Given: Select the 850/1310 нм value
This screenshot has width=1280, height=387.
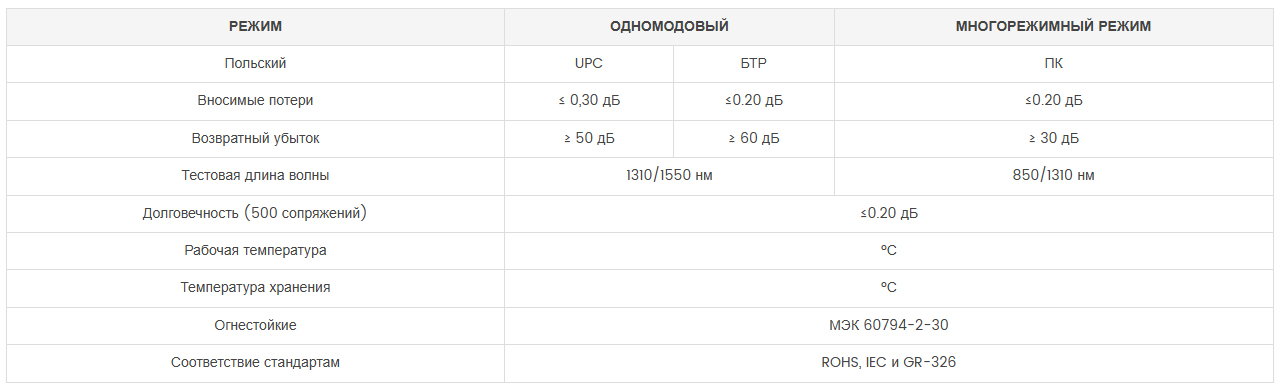Looking at the screenshot, I should 1053,175.
